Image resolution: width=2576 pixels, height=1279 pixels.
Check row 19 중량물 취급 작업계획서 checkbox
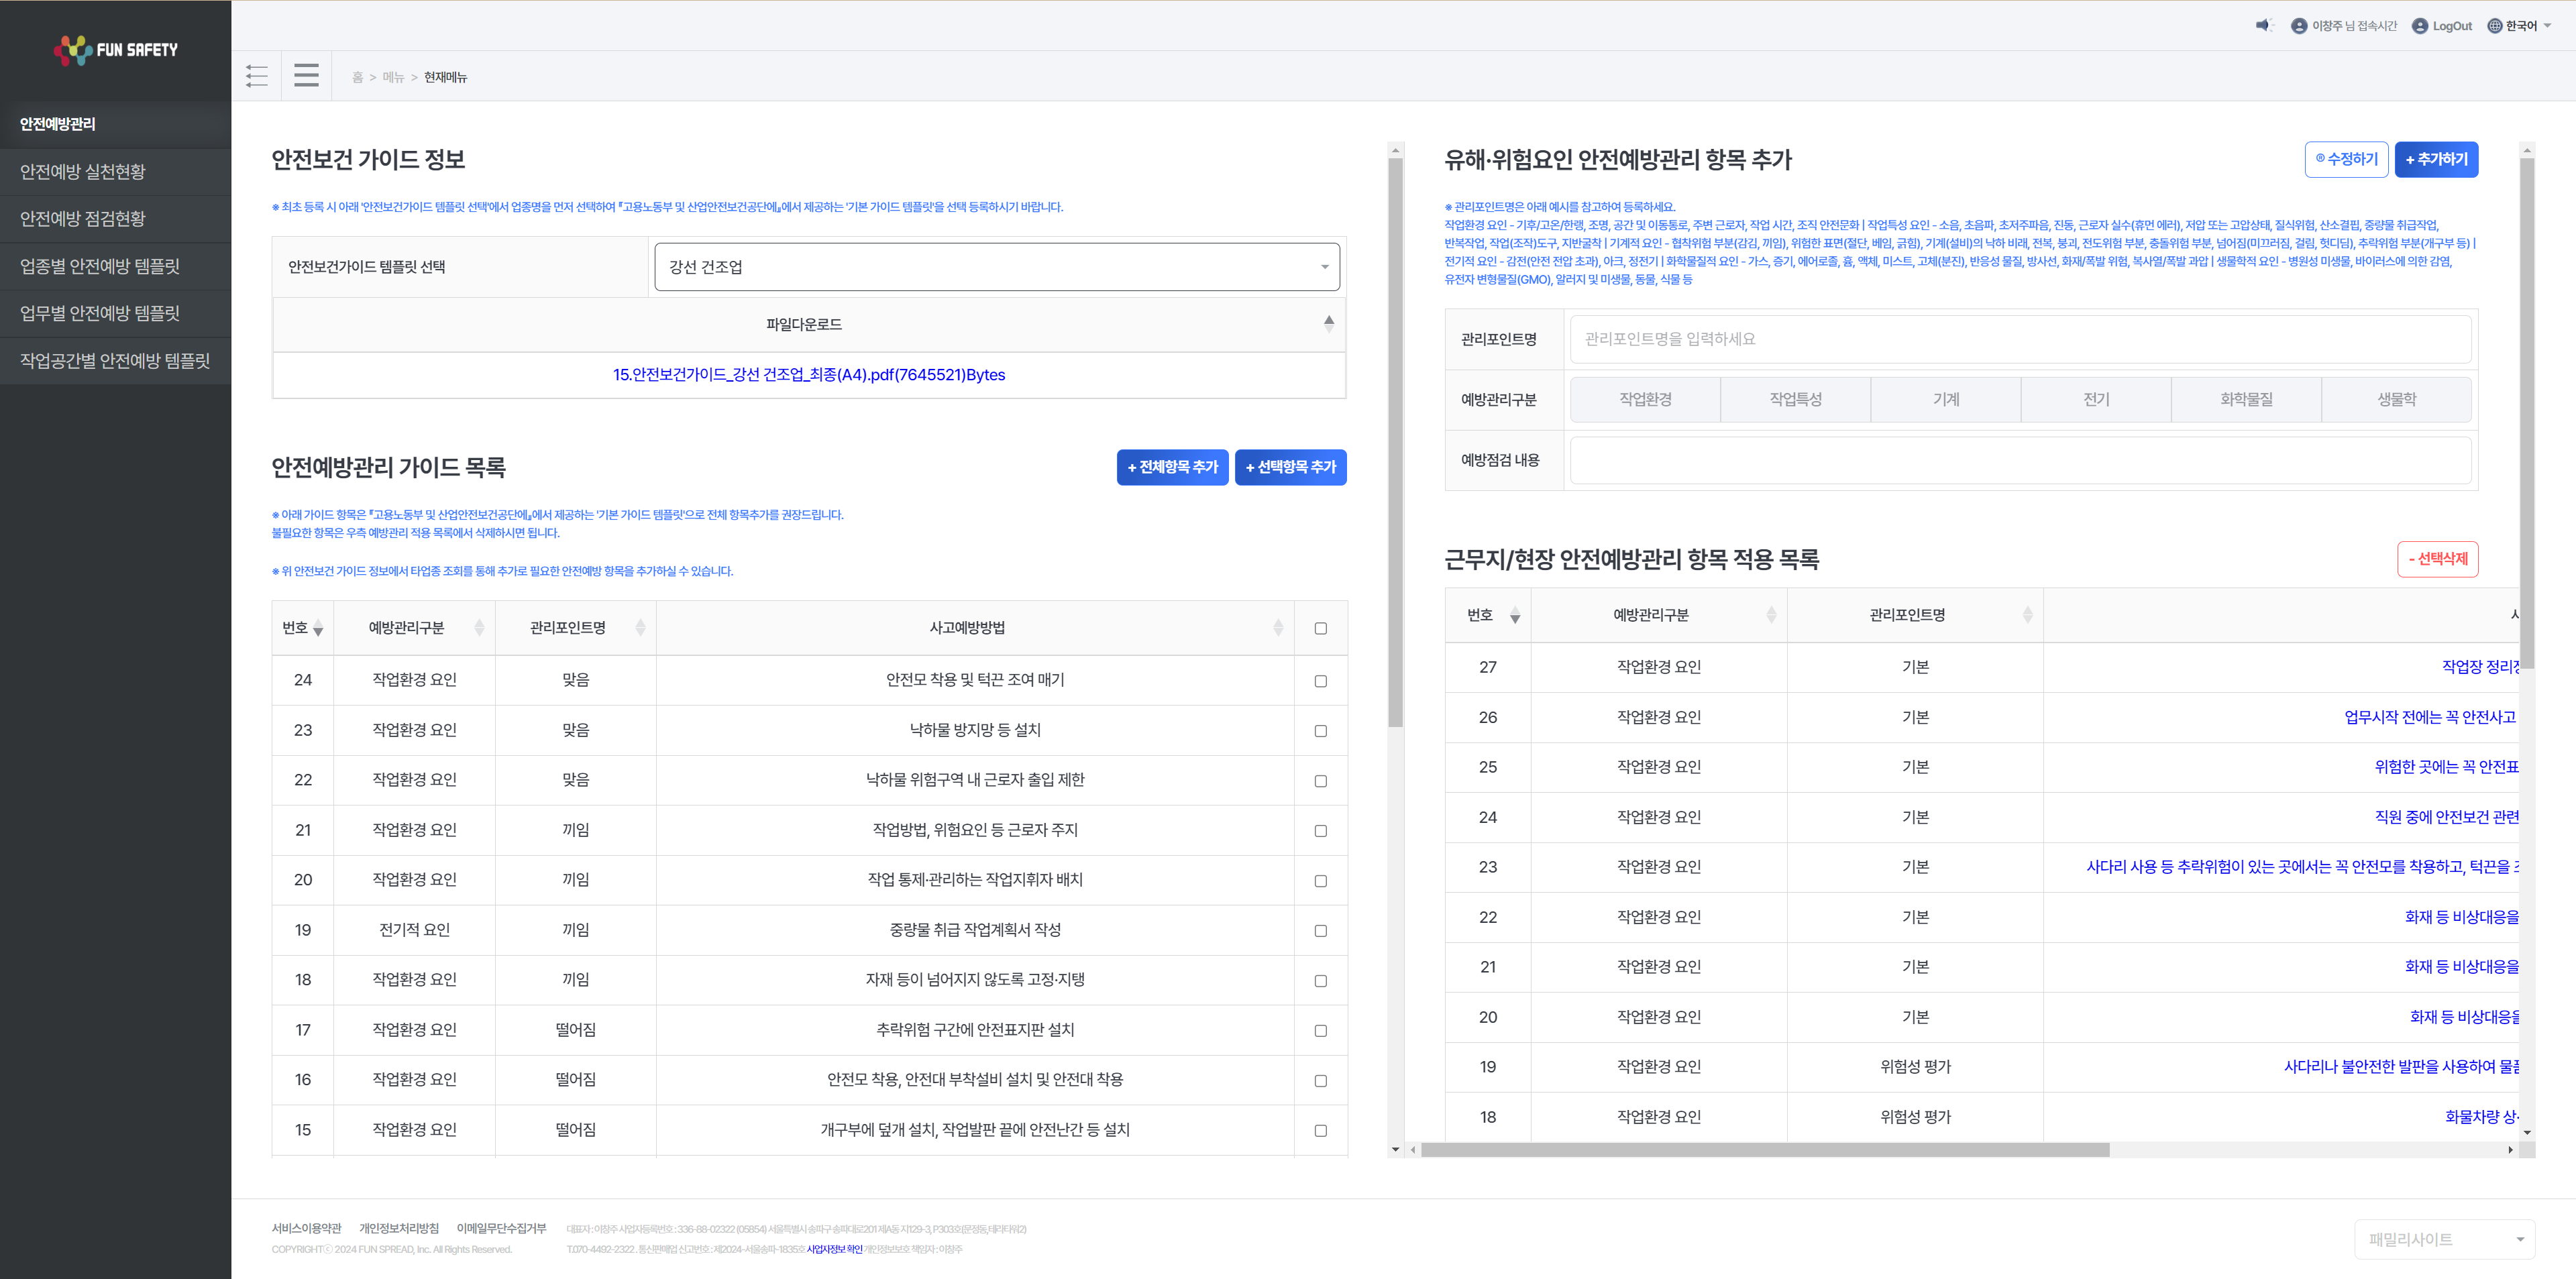point(1320,931)
